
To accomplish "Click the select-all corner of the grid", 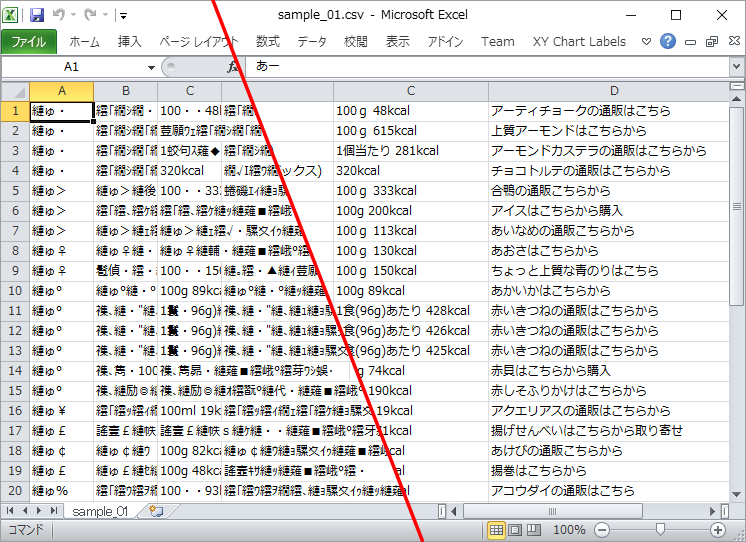I will point(15,91).
